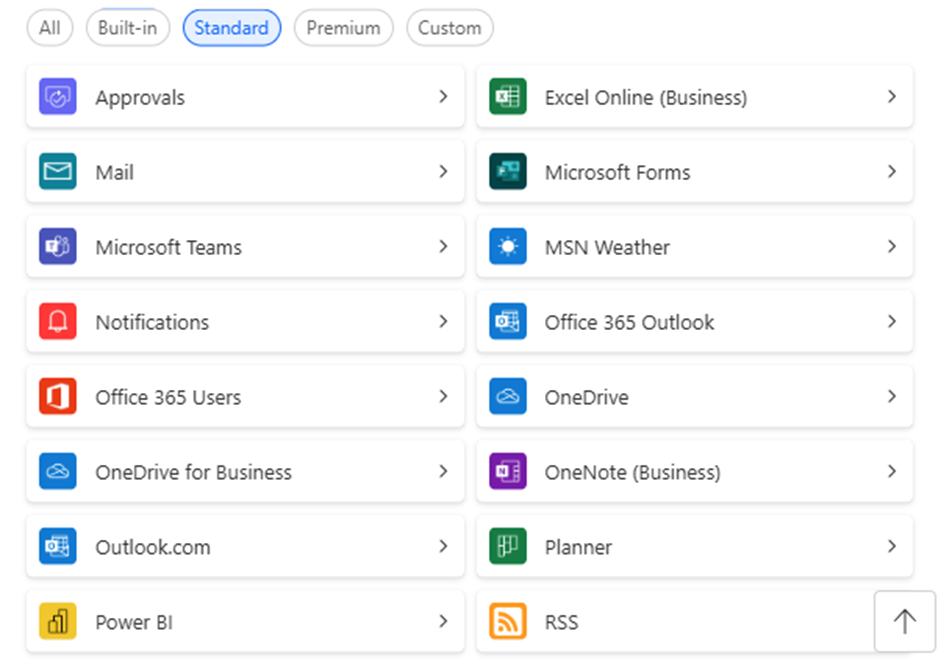This screenshot has height=659, width=941.
Task: Open the RSS connector label
Action: 562,622
